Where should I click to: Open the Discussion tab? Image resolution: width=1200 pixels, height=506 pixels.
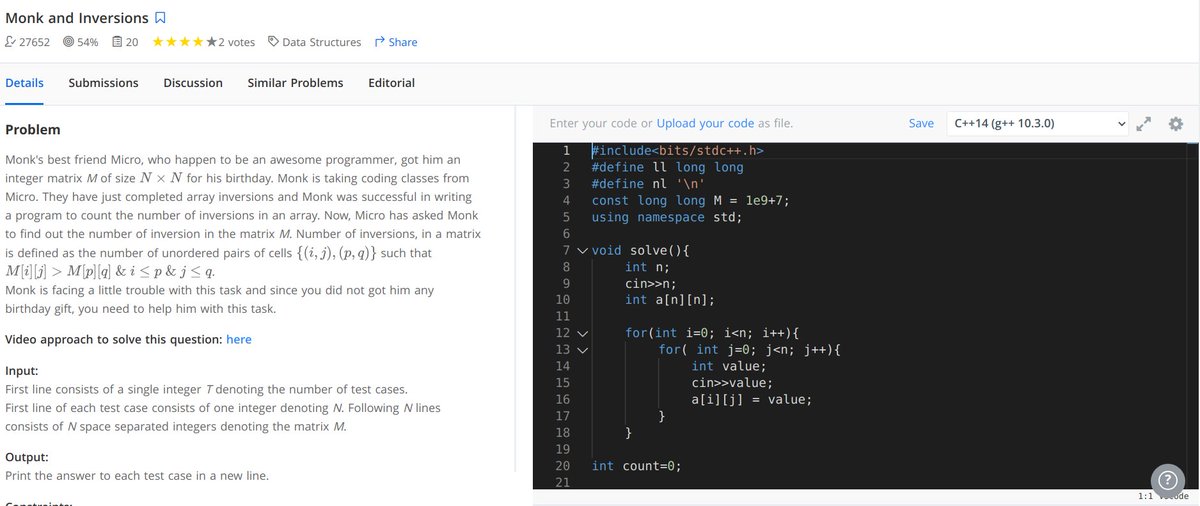click(x=193, y=83)
